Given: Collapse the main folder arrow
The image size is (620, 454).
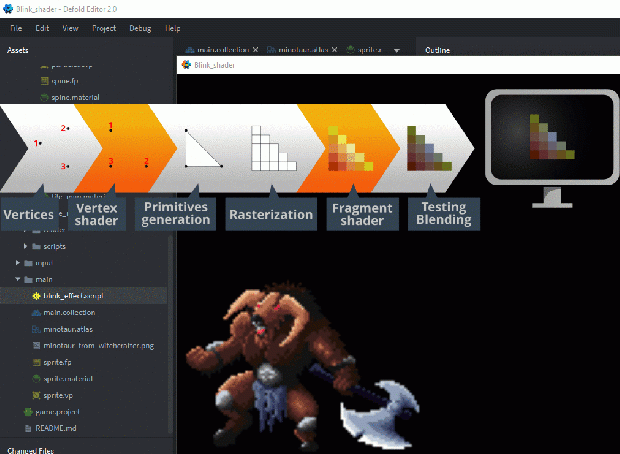Looking at the screenshot, I should click(x=18, y=279).
